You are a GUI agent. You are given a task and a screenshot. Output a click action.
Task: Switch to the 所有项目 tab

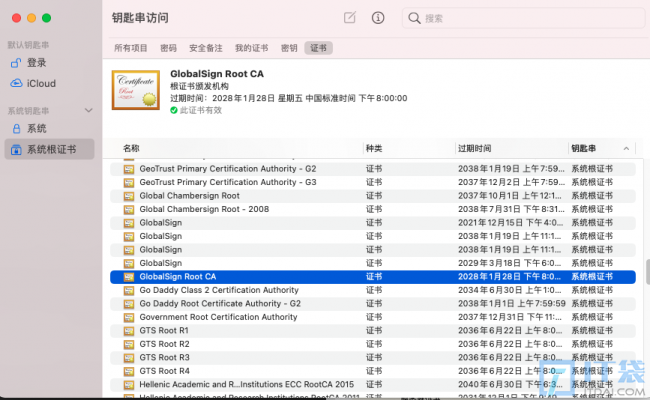(131, 48)
